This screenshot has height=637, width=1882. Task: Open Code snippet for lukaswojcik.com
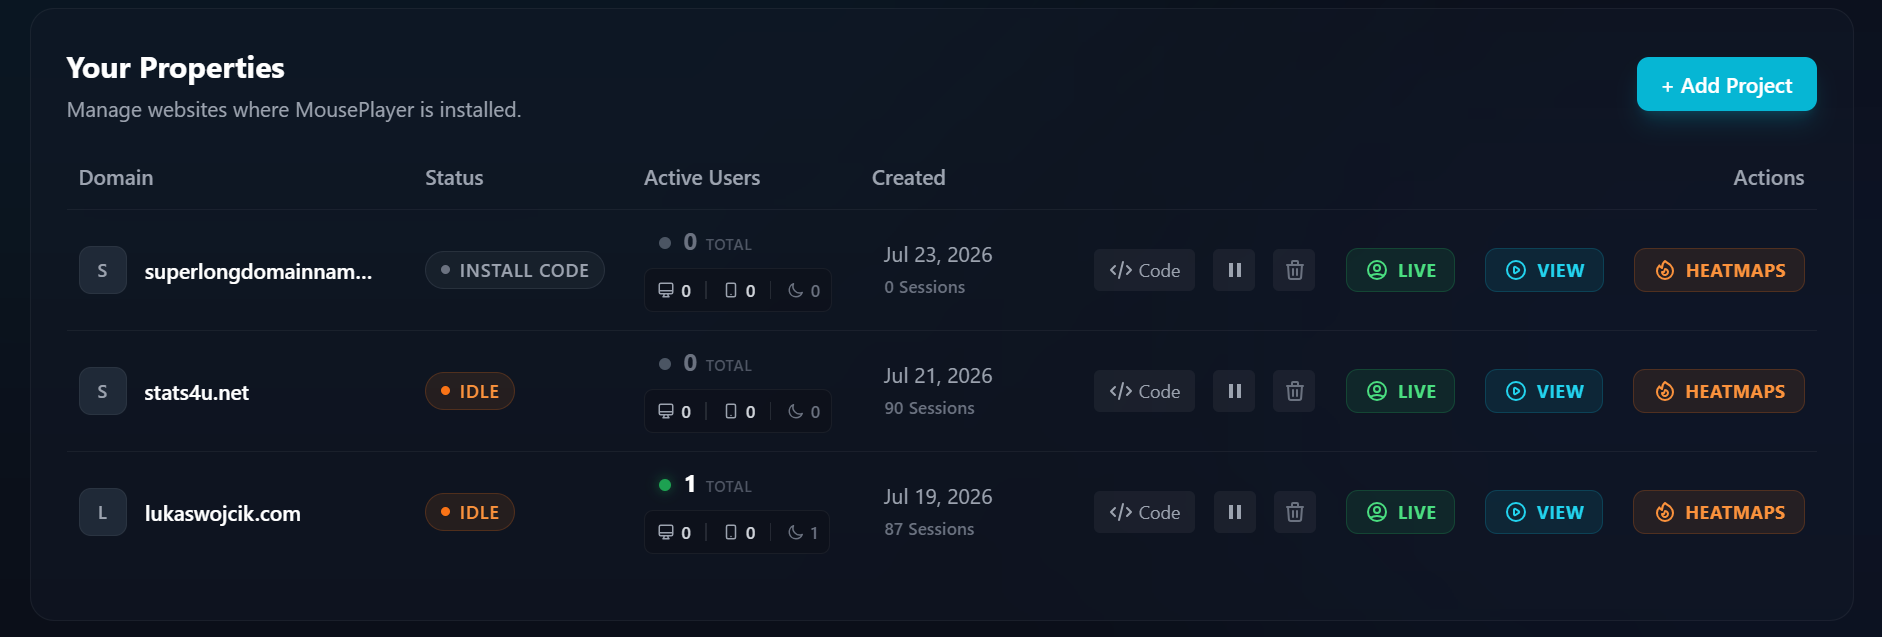(1144, 512)
